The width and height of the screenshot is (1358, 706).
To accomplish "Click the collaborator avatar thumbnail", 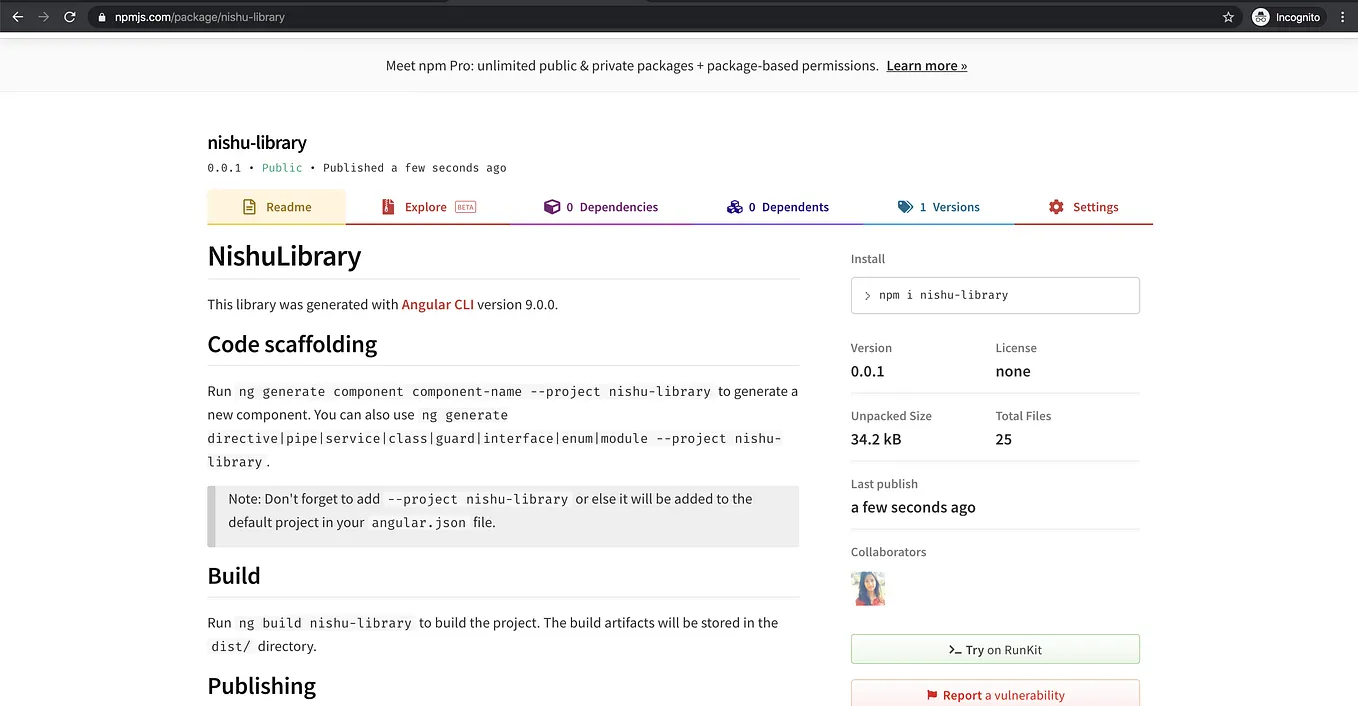I will (867, 588).
